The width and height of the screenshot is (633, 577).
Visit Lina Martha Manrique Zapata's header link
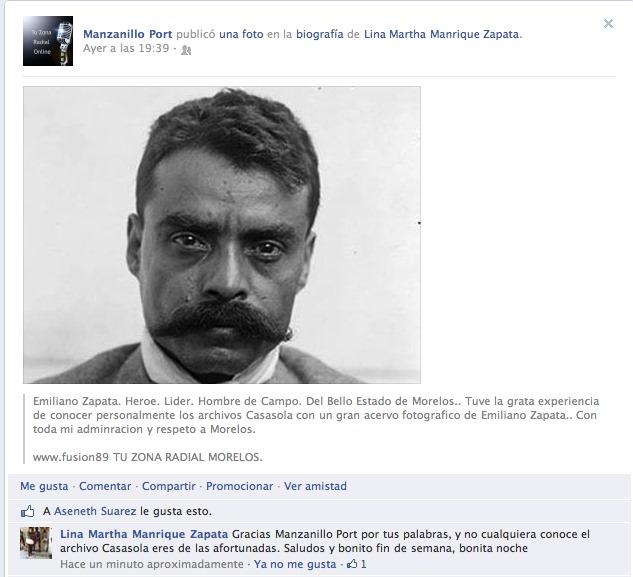click(443, 34)
